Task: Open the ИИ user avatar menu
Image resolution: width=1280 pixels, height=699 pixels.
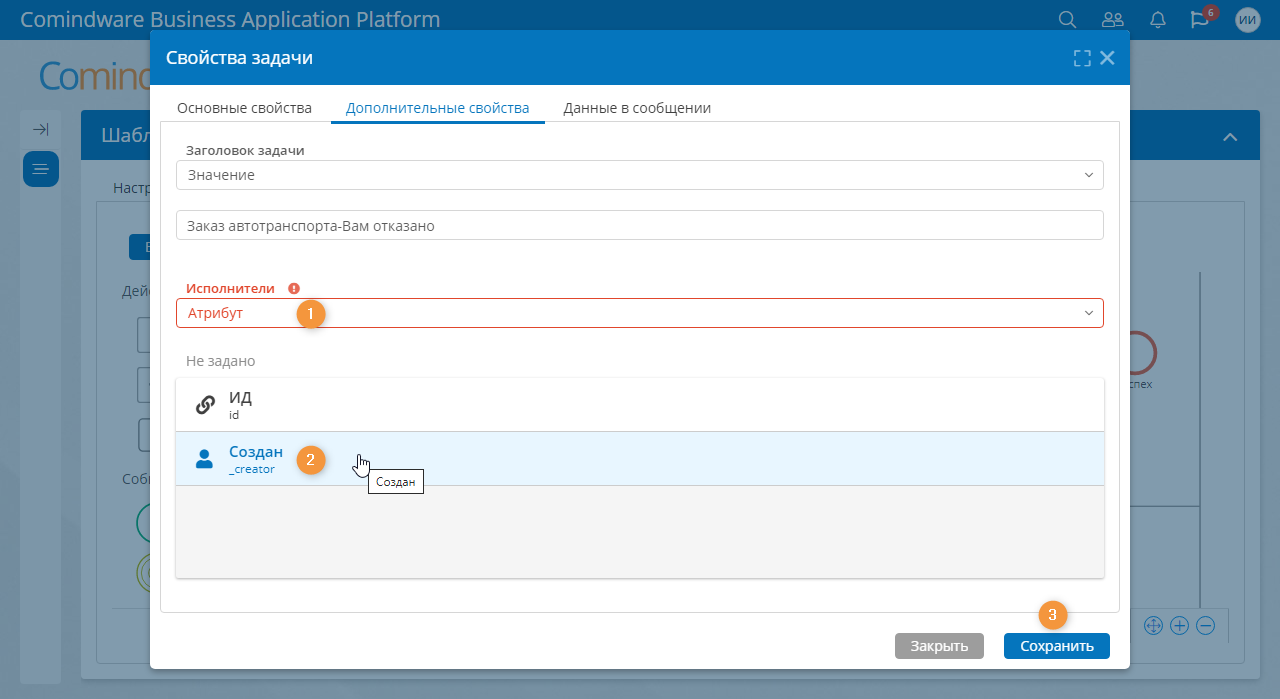Action: click(1248, 20)
